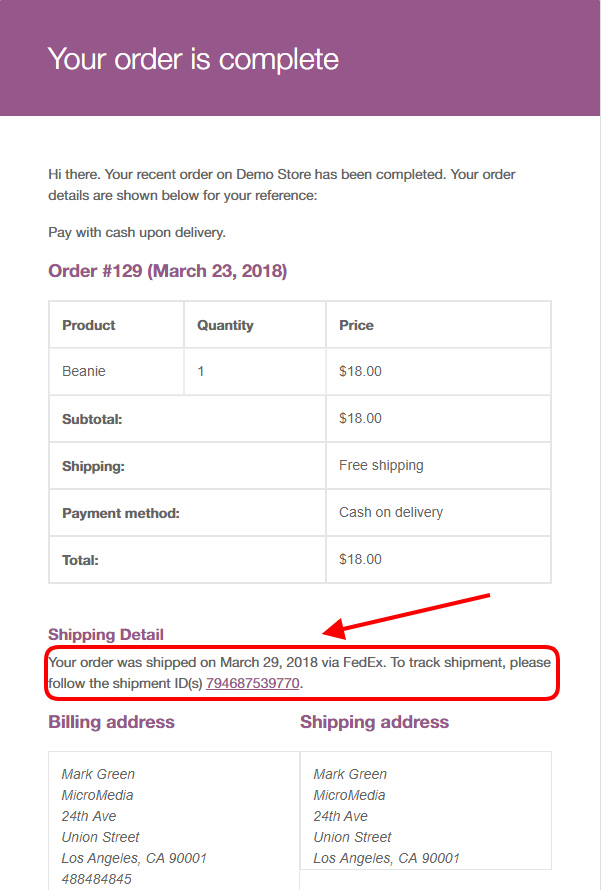
Task: Click the Subtotal label
Action: [92, 419]
